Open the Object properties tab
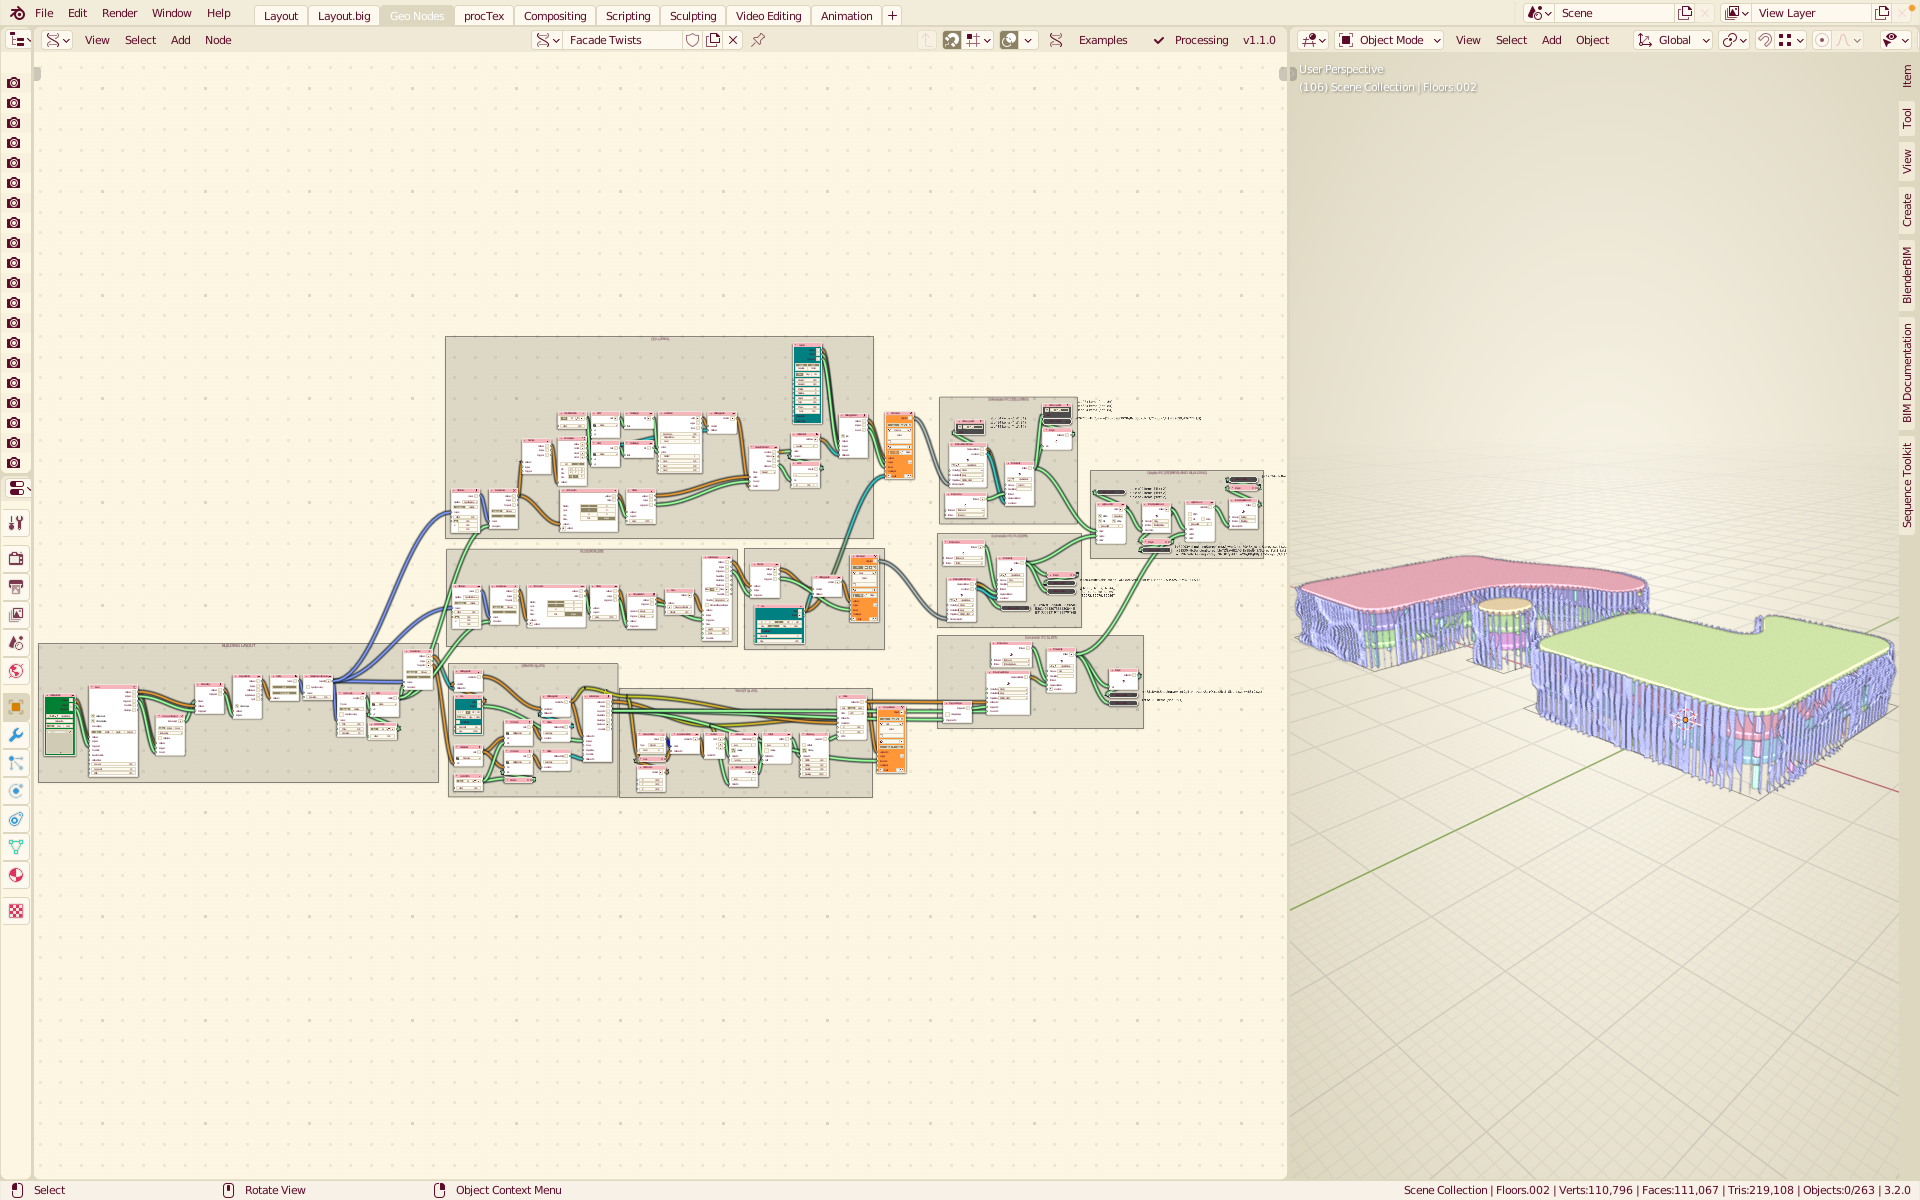Screen dimensions: 1920x1200 tap(16, 707)
